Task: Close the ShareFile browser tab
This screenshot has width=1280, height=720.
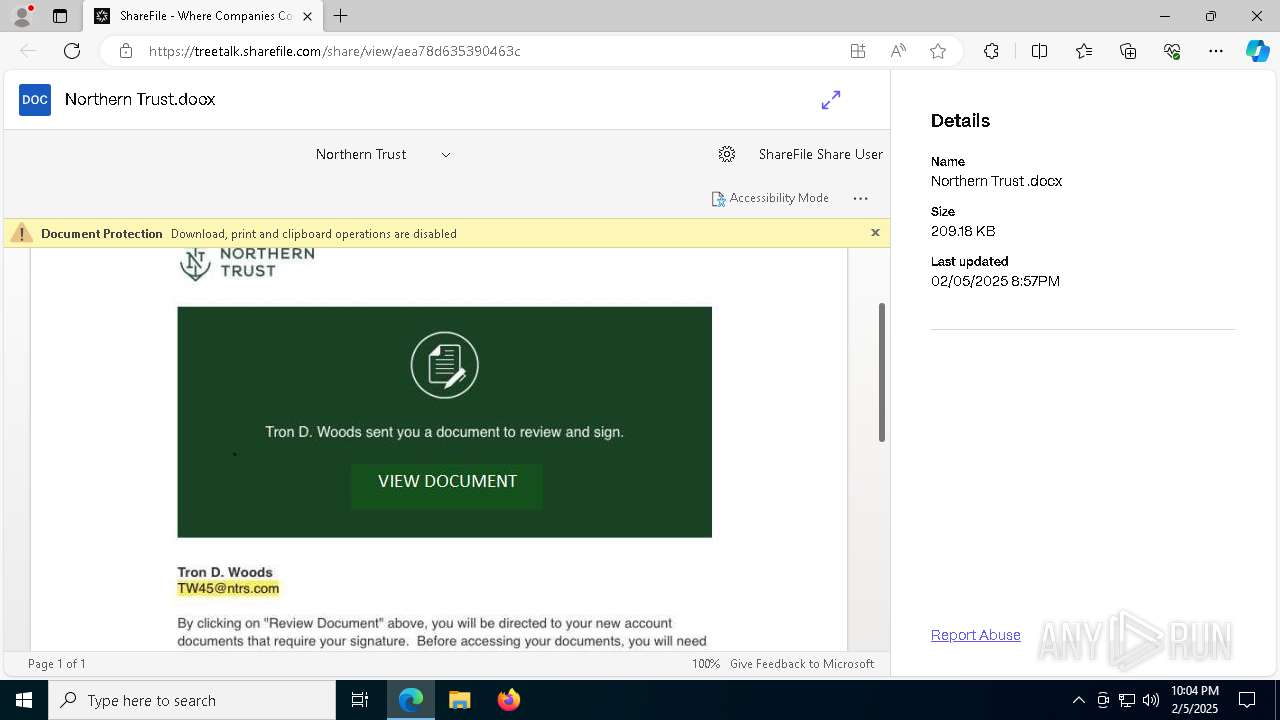Action: pos(308,16)
